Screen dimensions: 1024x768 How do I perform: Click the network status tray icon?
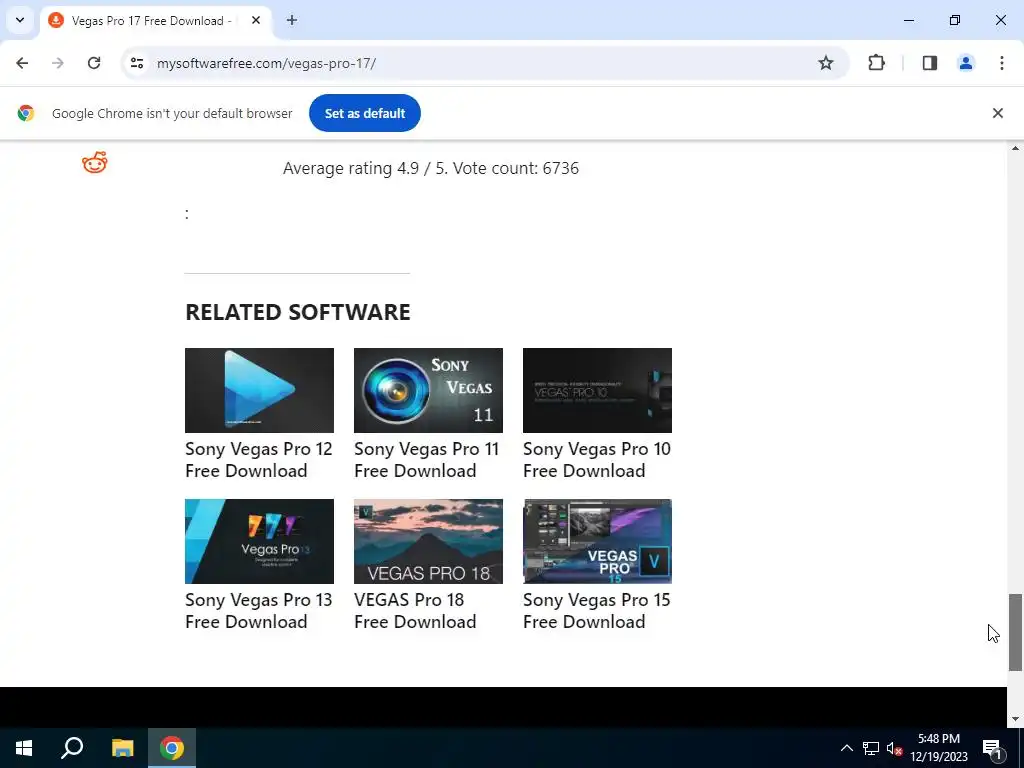coord(871,748)
